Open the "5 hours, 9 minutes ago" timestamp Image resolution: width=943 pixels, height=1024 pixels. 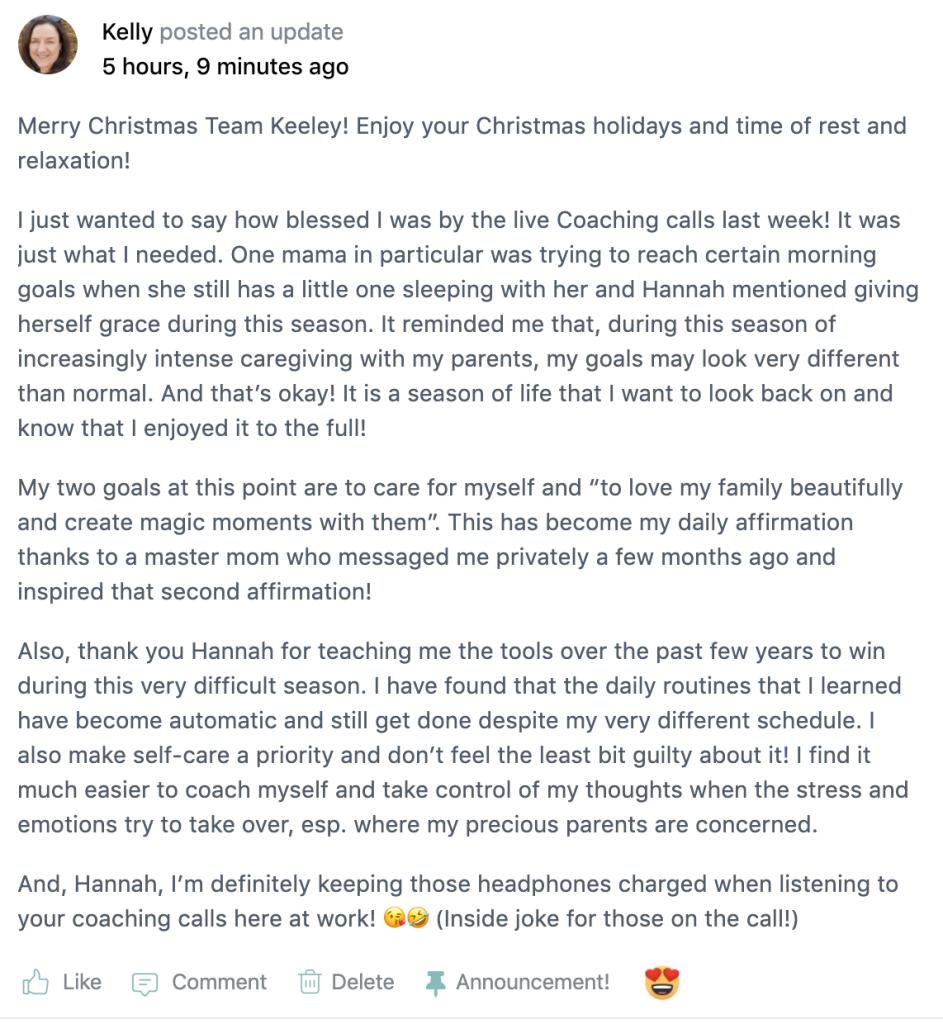225,67
